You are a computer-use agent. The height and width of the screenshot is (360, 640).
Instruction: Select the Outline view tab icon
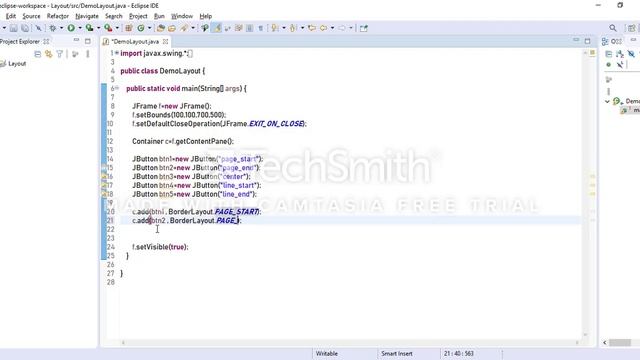pyautogui.click(x=605, y=42)
